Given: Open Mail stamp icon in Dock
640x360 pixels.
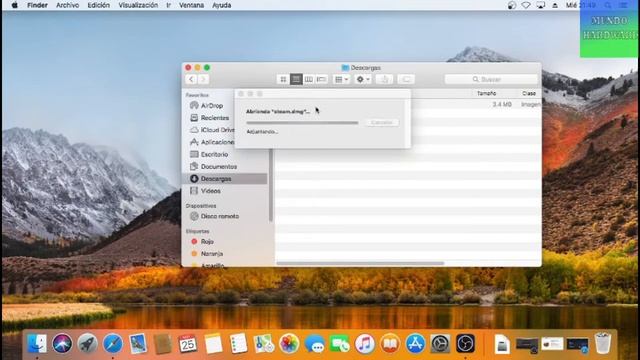Looking at the screenshot, I should tap(138, 344).
